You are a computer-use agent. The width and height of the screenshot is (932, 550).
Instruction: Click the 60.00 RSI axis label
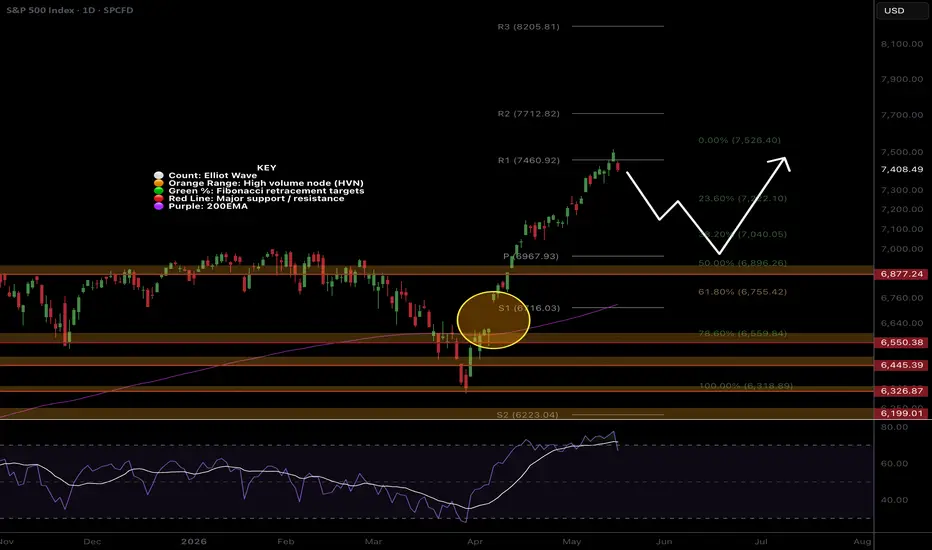[x=894, y=463]
